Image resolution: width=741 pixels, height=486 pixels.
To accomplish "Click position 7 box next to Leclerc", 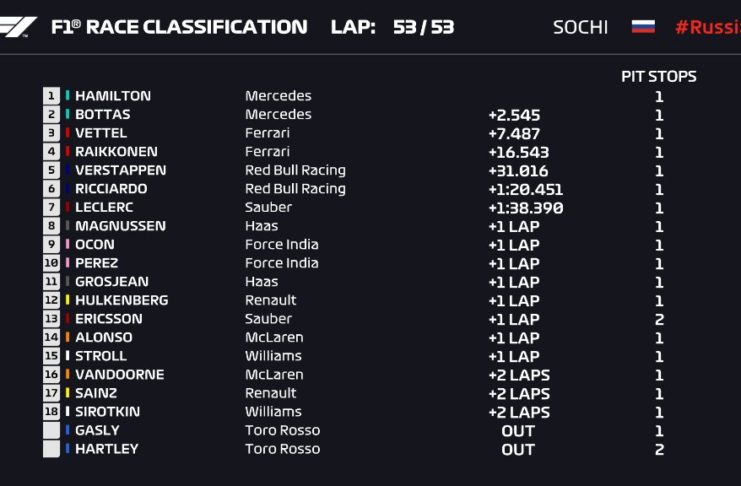I will click(51, 208).
